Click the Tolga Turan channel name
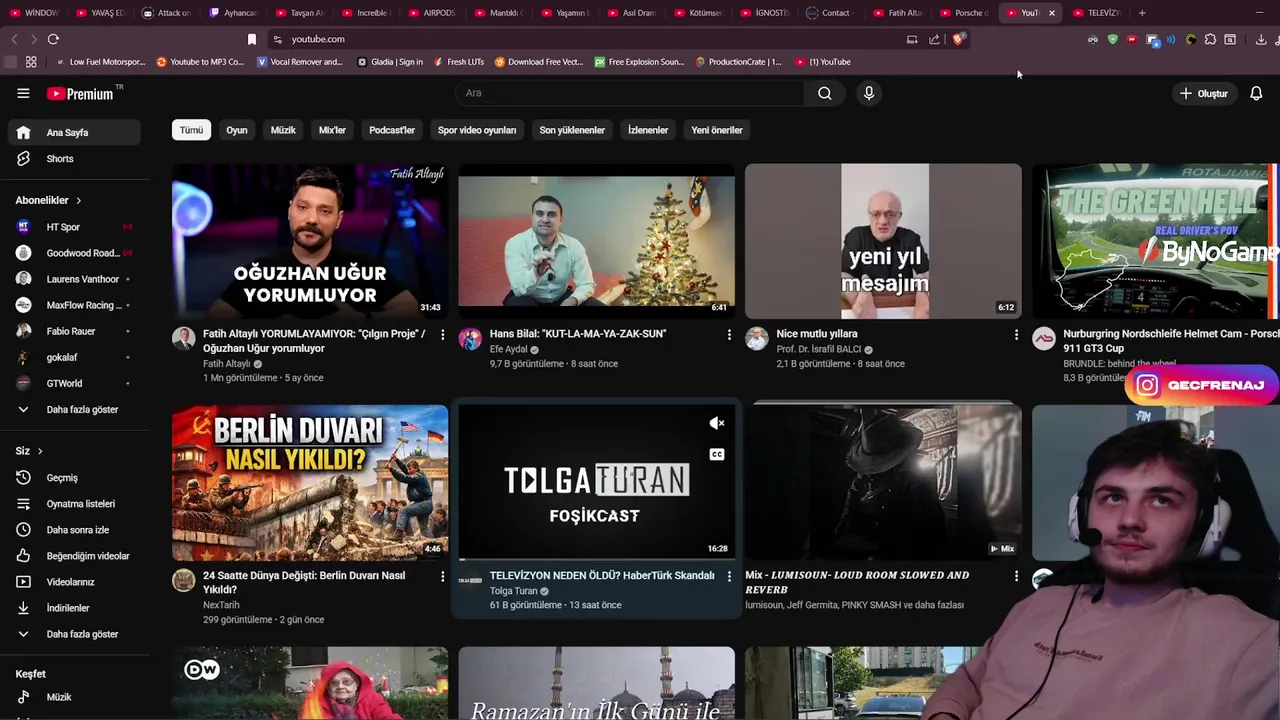The height and width of the screenshot is (720, 1280). tap(513, 591)
